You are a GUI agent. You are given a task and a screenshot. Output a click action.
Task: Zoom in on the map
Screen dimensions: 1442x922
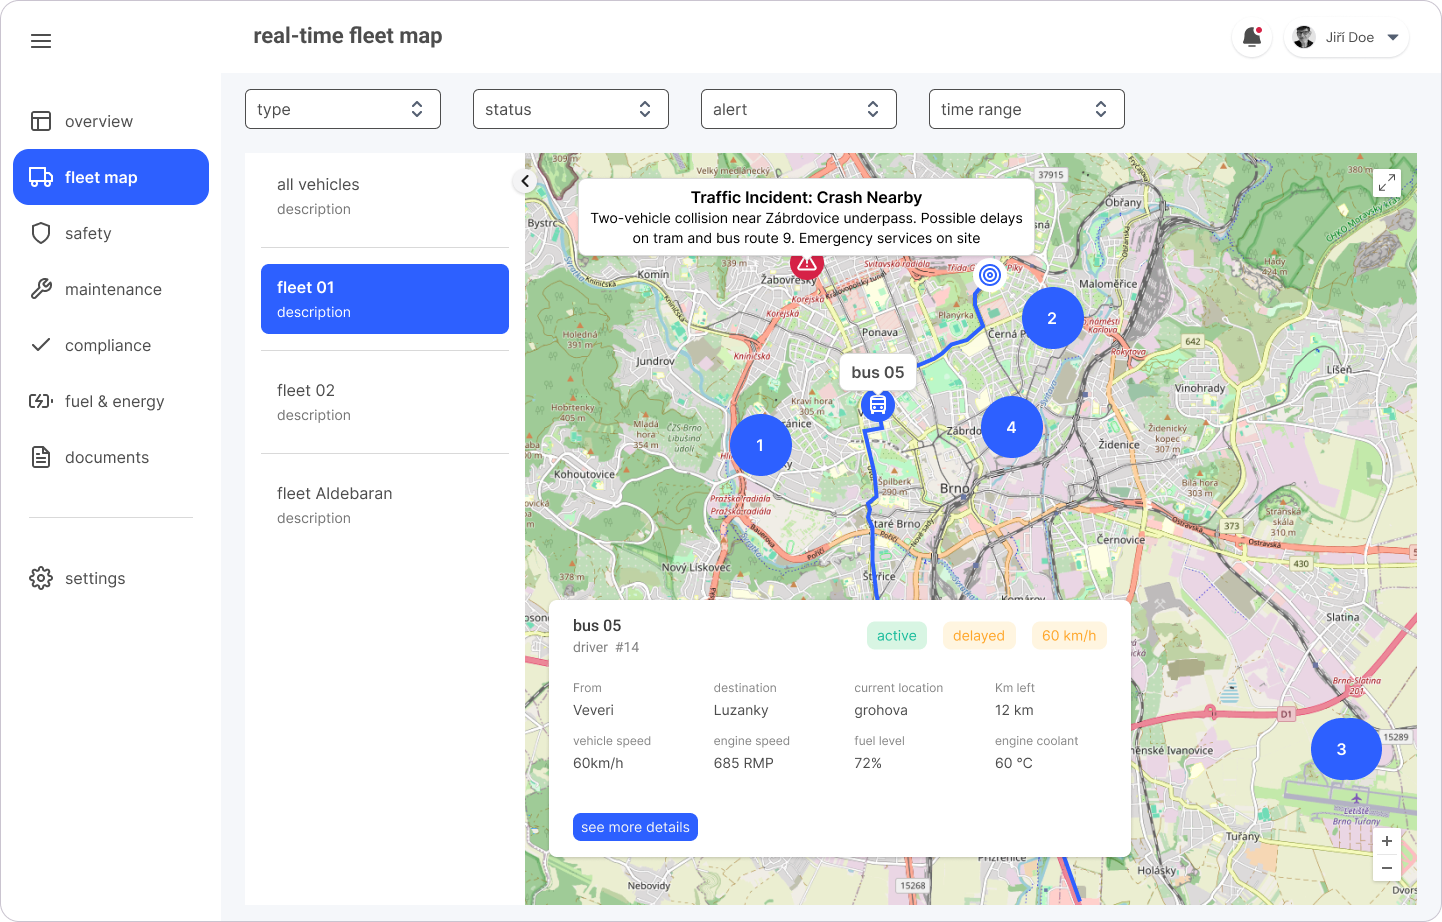[x=1386, y=841]
